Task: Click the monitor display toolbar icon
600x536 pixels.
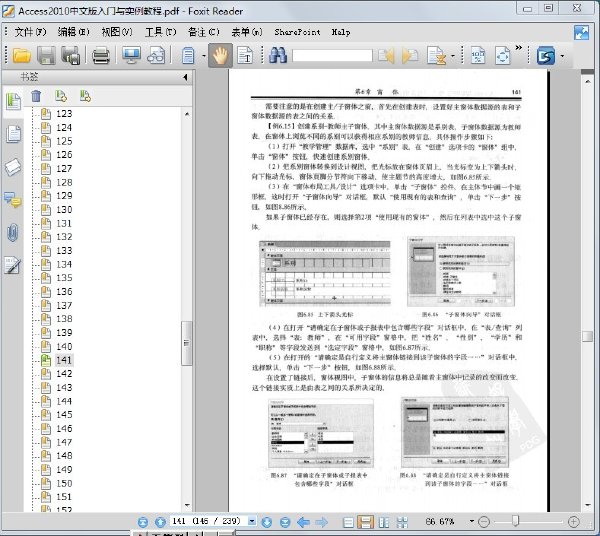Action: click(131, 56)
